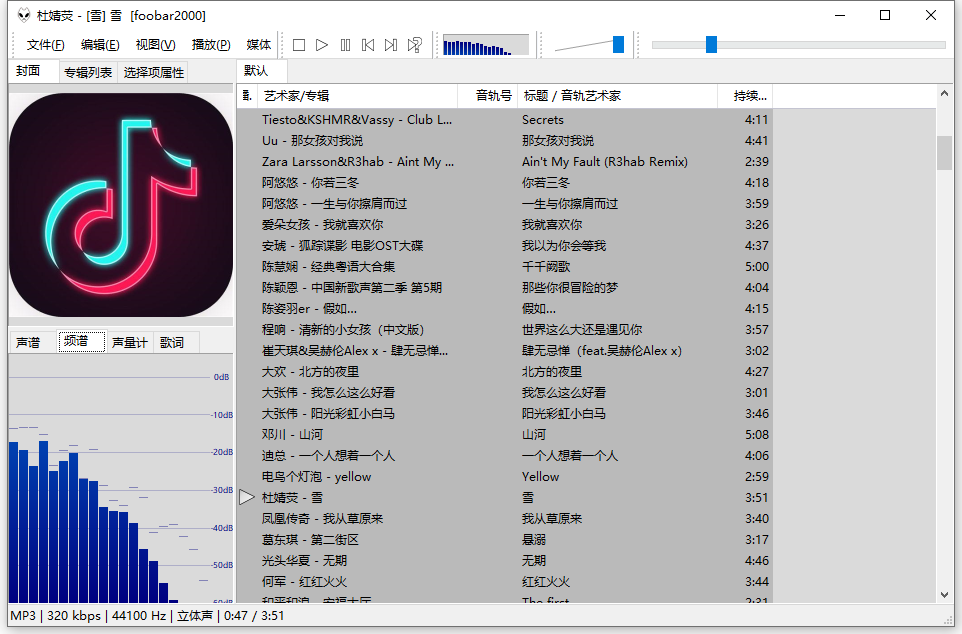Open the 媒体 menu
This screenshot has width=962, height=634.
pos(258,45)
